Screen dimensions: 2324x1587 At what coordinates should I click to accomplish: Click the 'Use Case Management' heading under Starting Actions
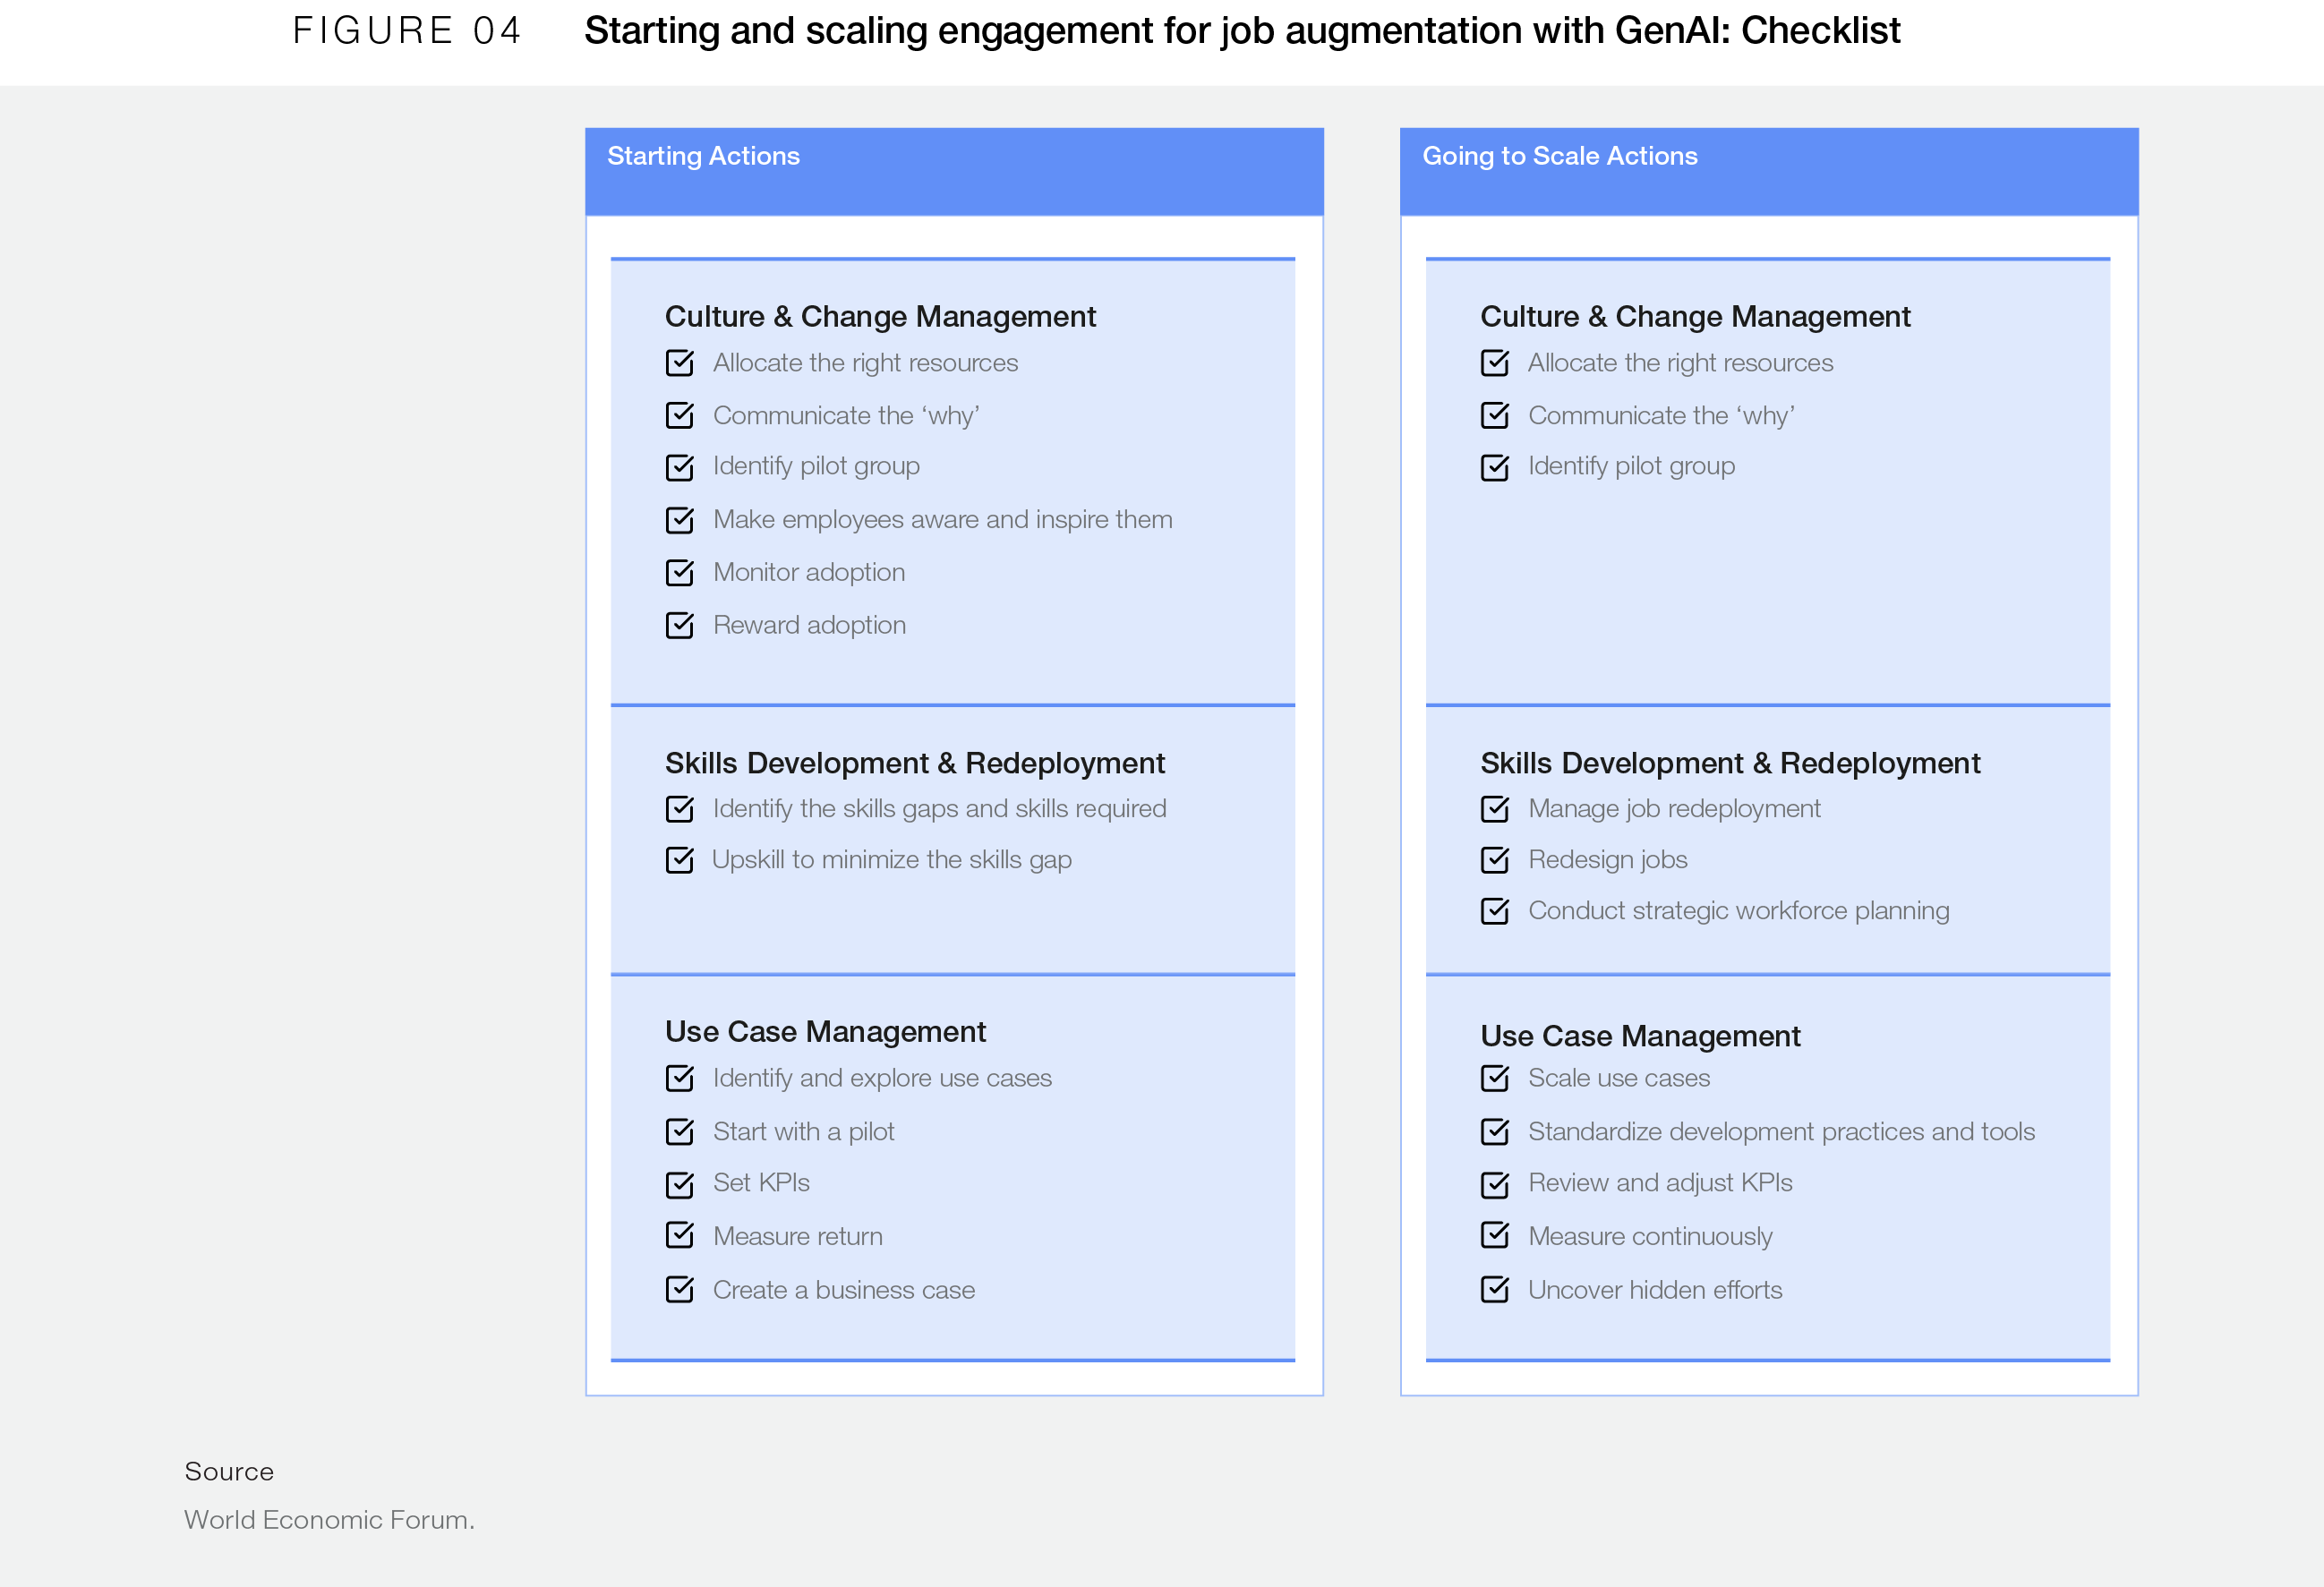pyautogui.click(x=825, y=1031)
